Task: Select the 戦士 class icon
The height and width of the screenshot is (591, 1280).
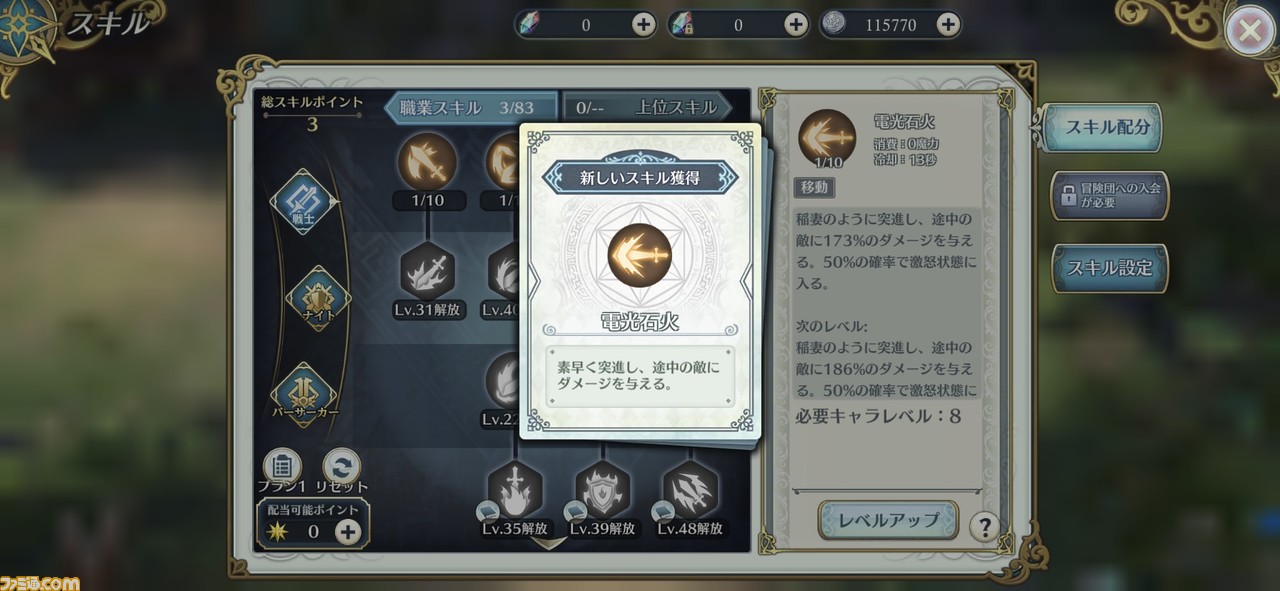Action: (x=304, y=201)
